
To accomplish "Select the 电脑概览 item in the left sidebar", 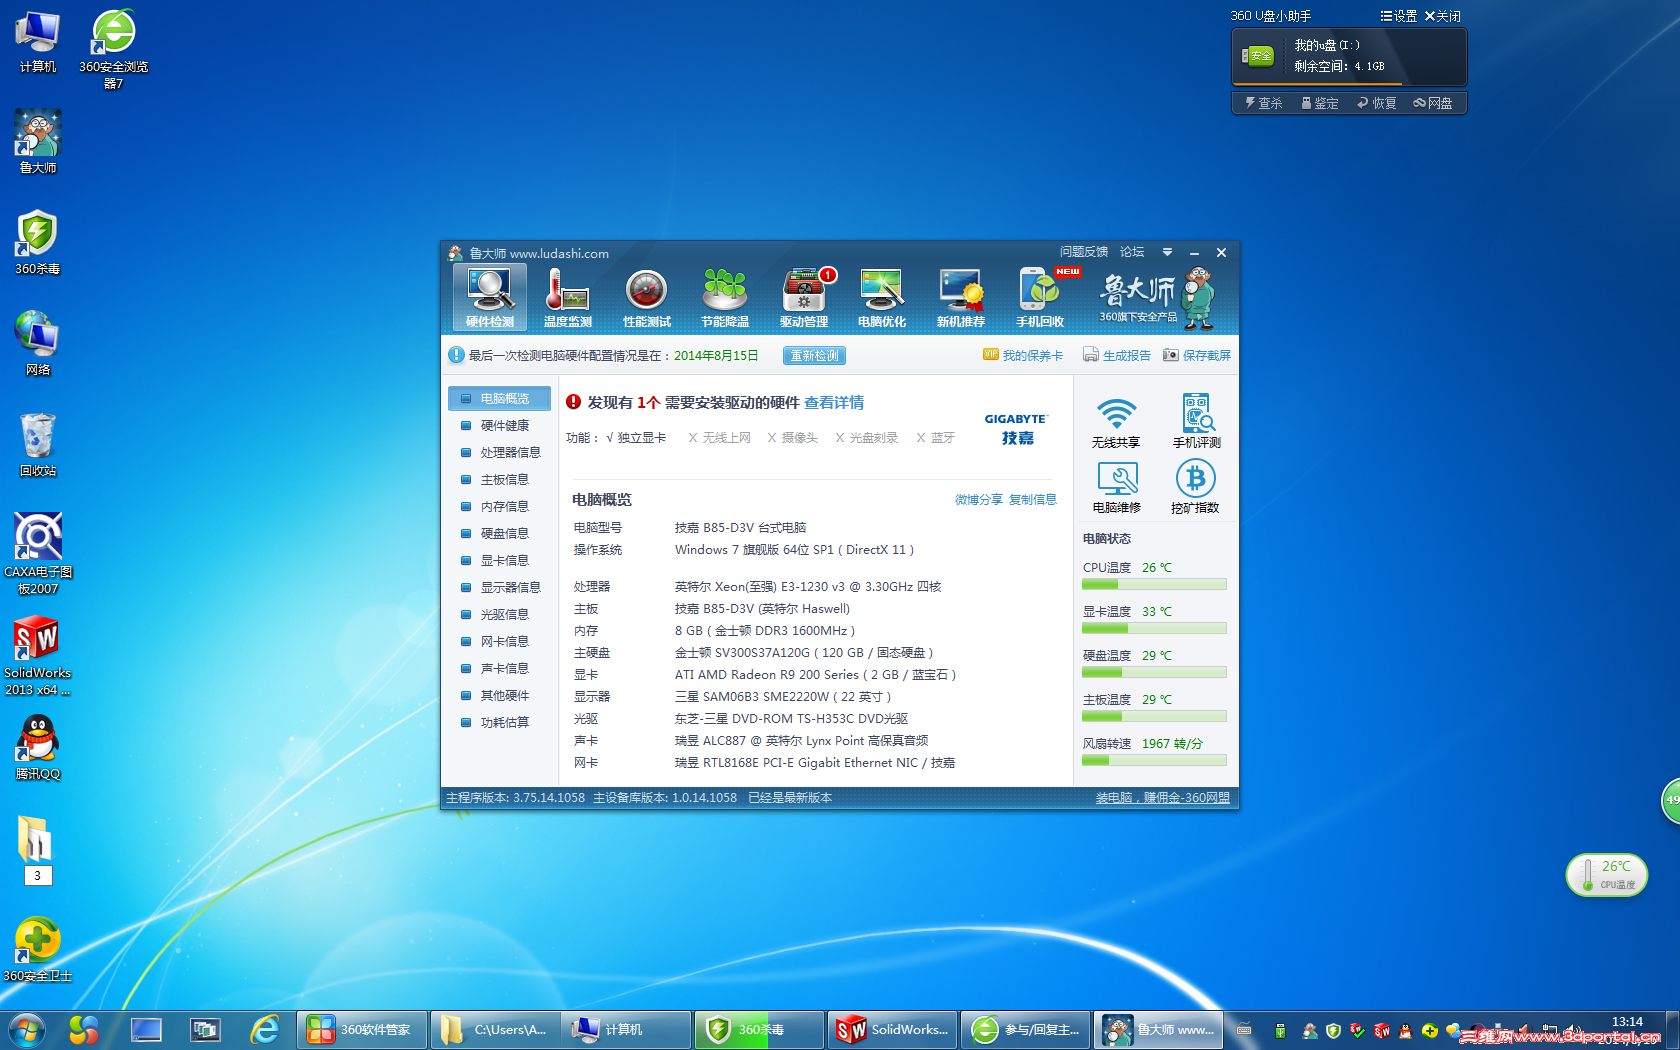I will coord(499,398).
